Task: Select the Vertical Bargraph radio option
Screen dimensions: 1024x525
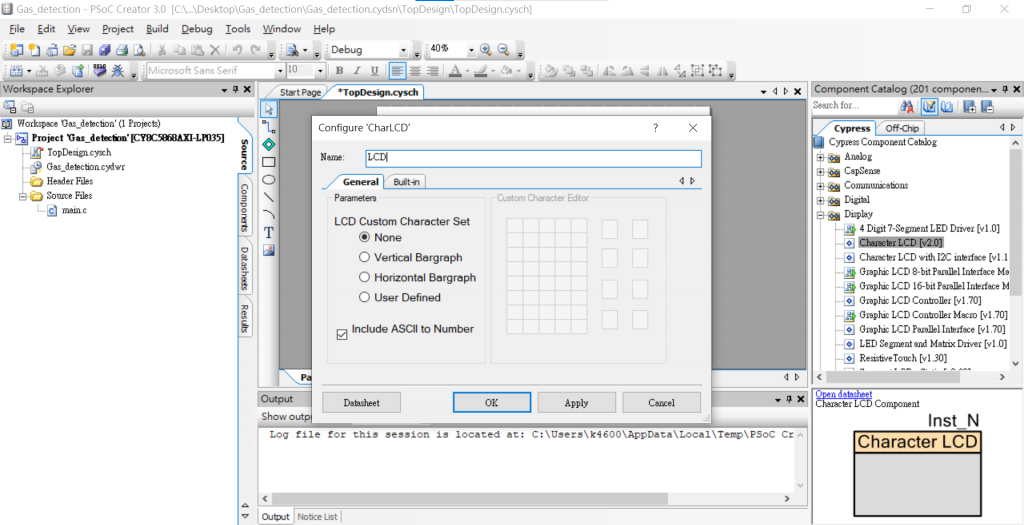Action: [364, 257]
